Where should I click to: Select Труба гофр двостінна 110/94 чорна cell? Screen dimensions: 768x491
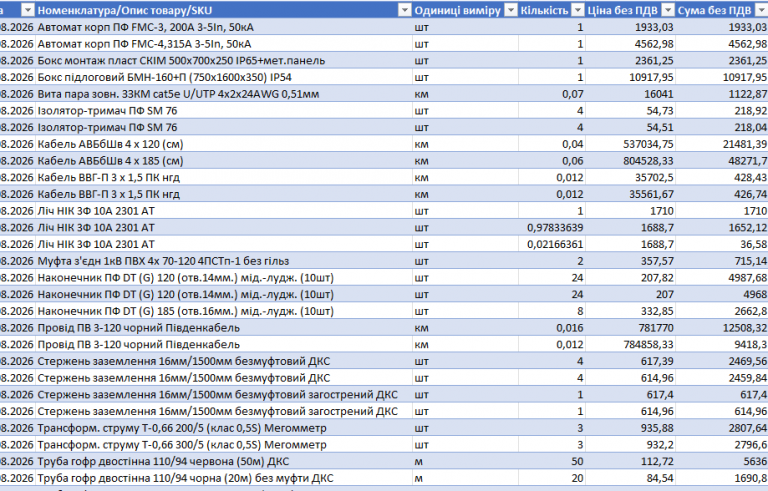[224, 478]
